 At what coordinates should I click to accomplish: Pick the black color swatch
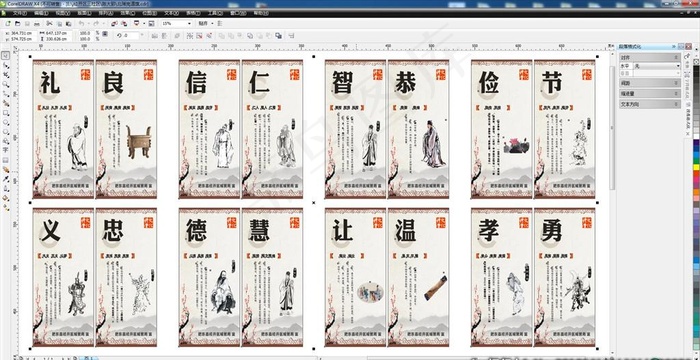pos(696,69)
